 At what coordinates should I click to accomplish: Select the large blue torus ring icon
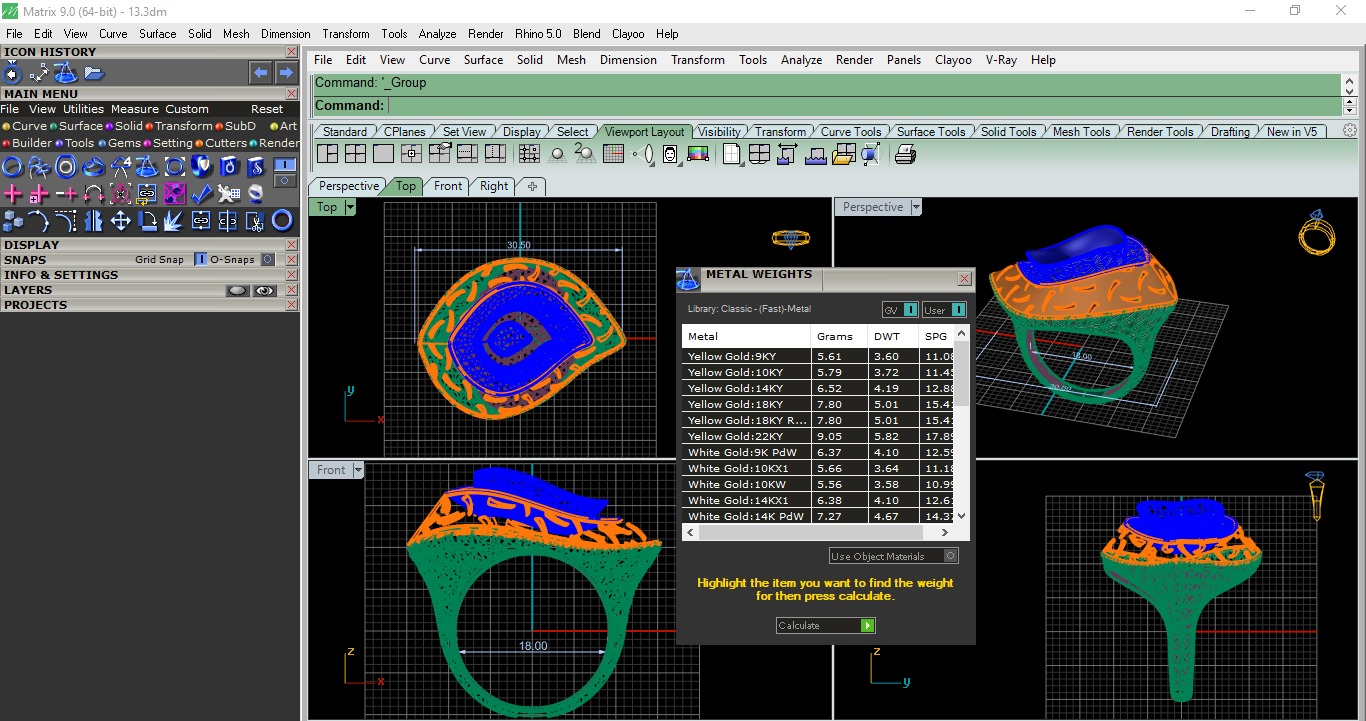click(x=283, y=220)
